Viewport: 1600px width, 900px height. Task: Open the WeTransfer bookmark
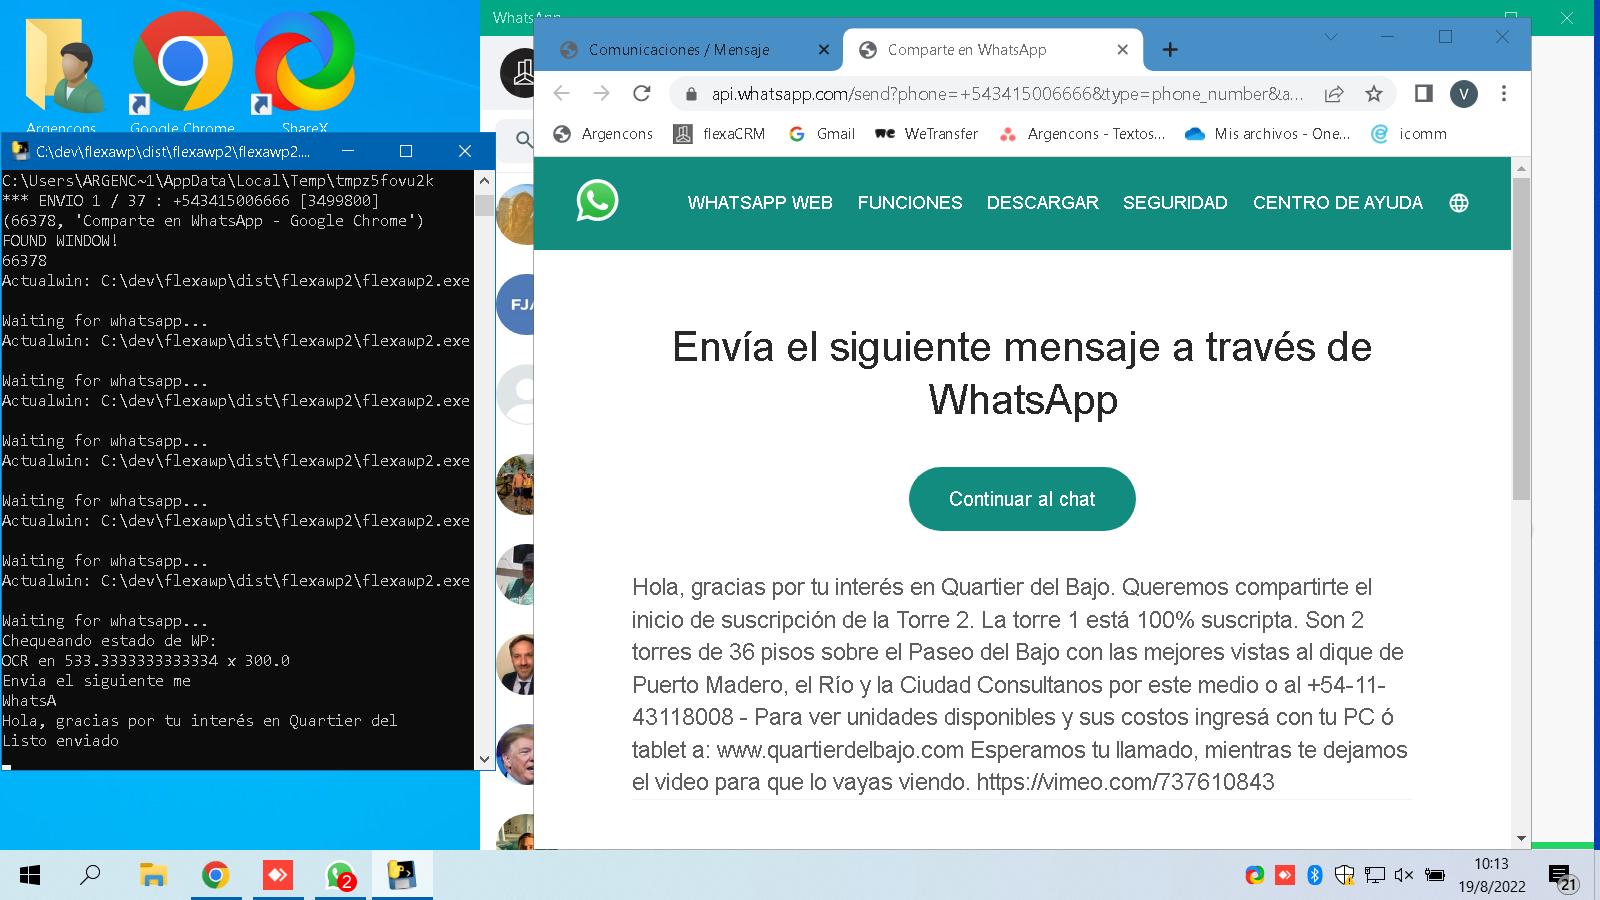[926, 134]
